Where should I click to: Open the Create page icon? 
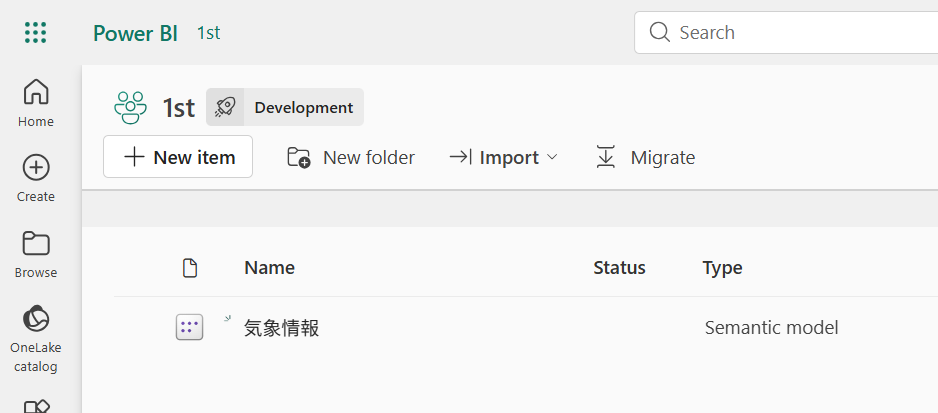[36, 168]
